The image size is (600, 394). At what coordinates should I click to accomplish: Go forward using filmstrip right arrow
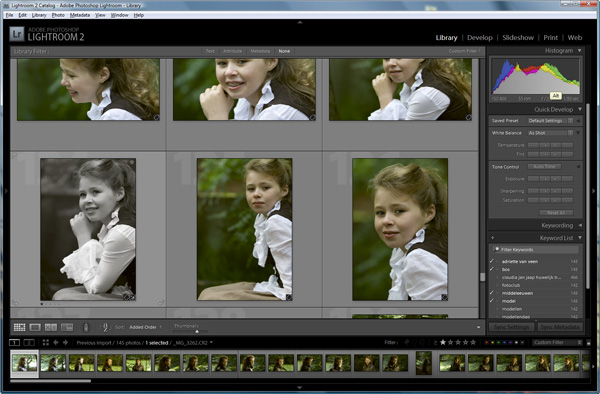(x=65, y=342)
